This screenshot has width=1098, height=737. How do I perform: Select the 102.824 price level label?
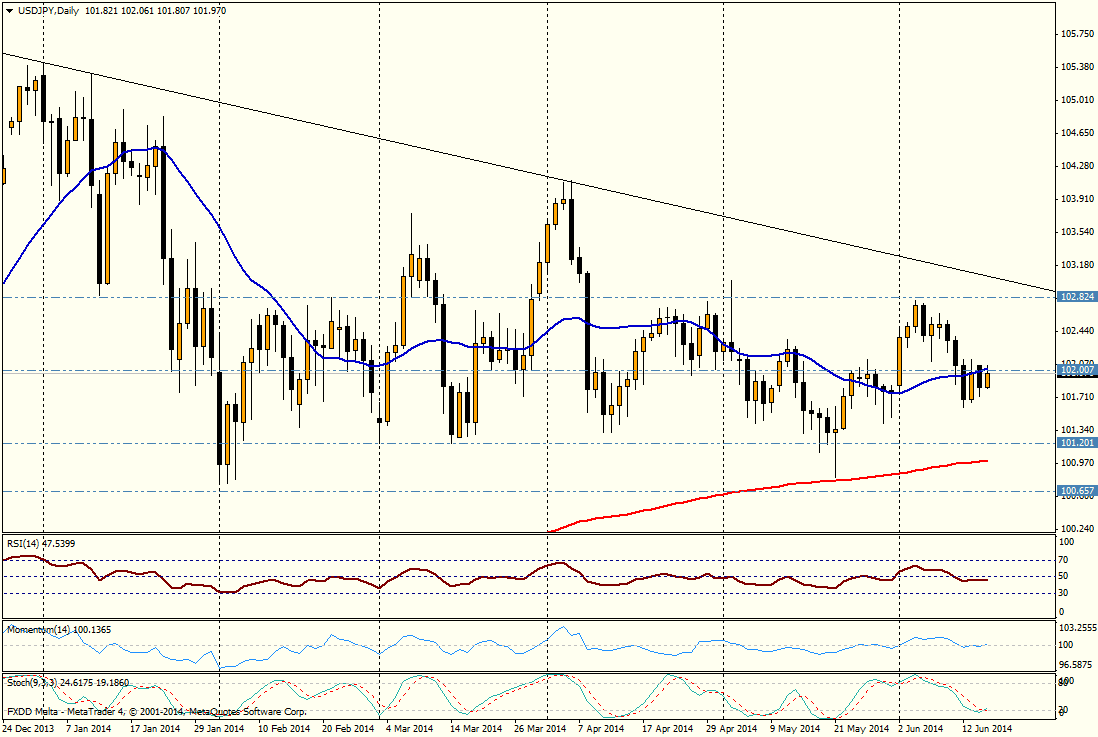[1077, 297]
